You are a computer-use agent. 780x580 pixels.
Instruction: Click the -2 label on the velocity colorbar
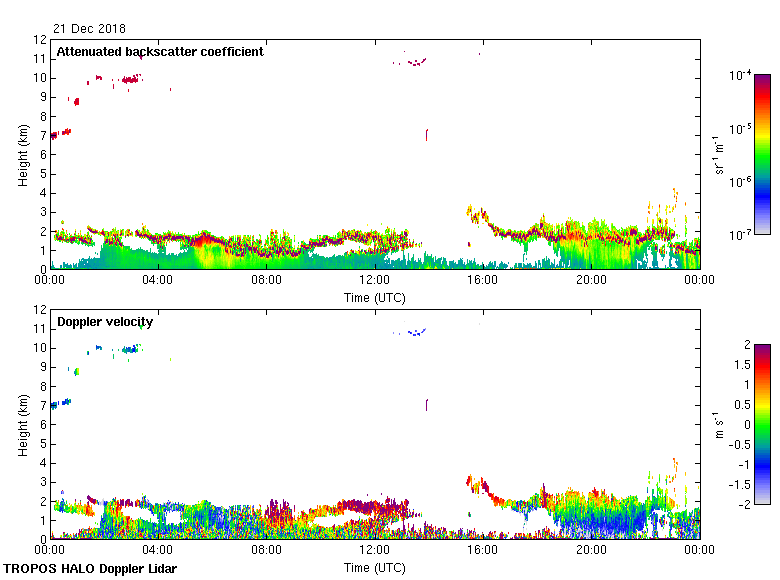745,503
